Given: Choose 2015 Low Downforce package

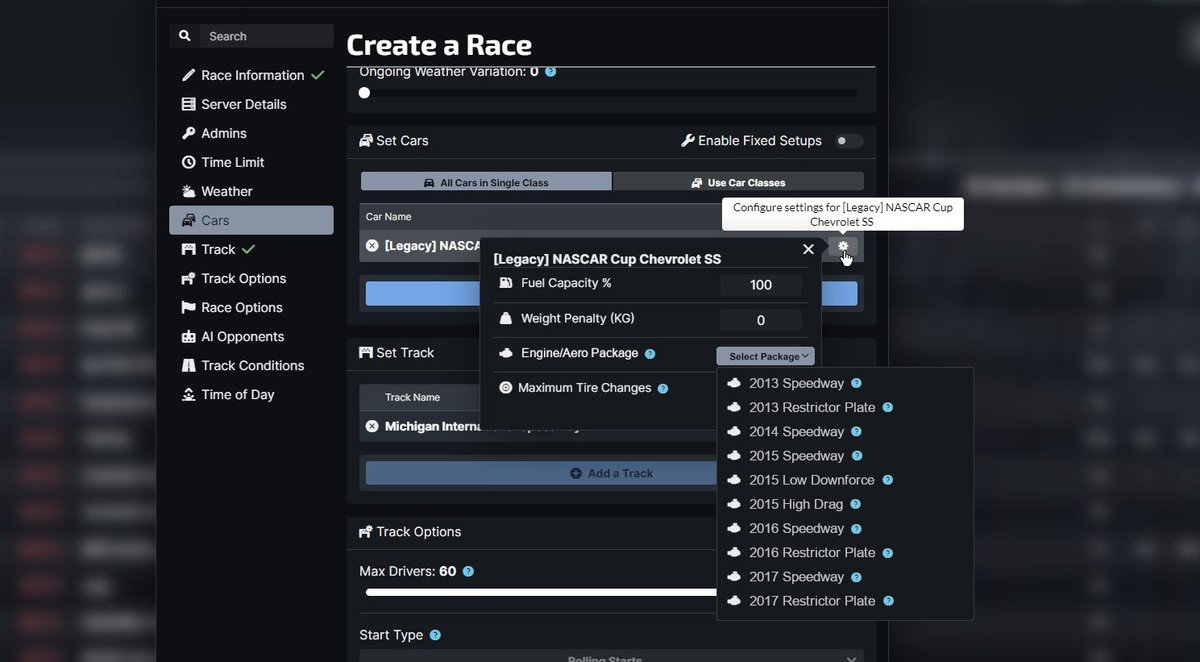Looking at the screenshot, I should tap(812, 480).
